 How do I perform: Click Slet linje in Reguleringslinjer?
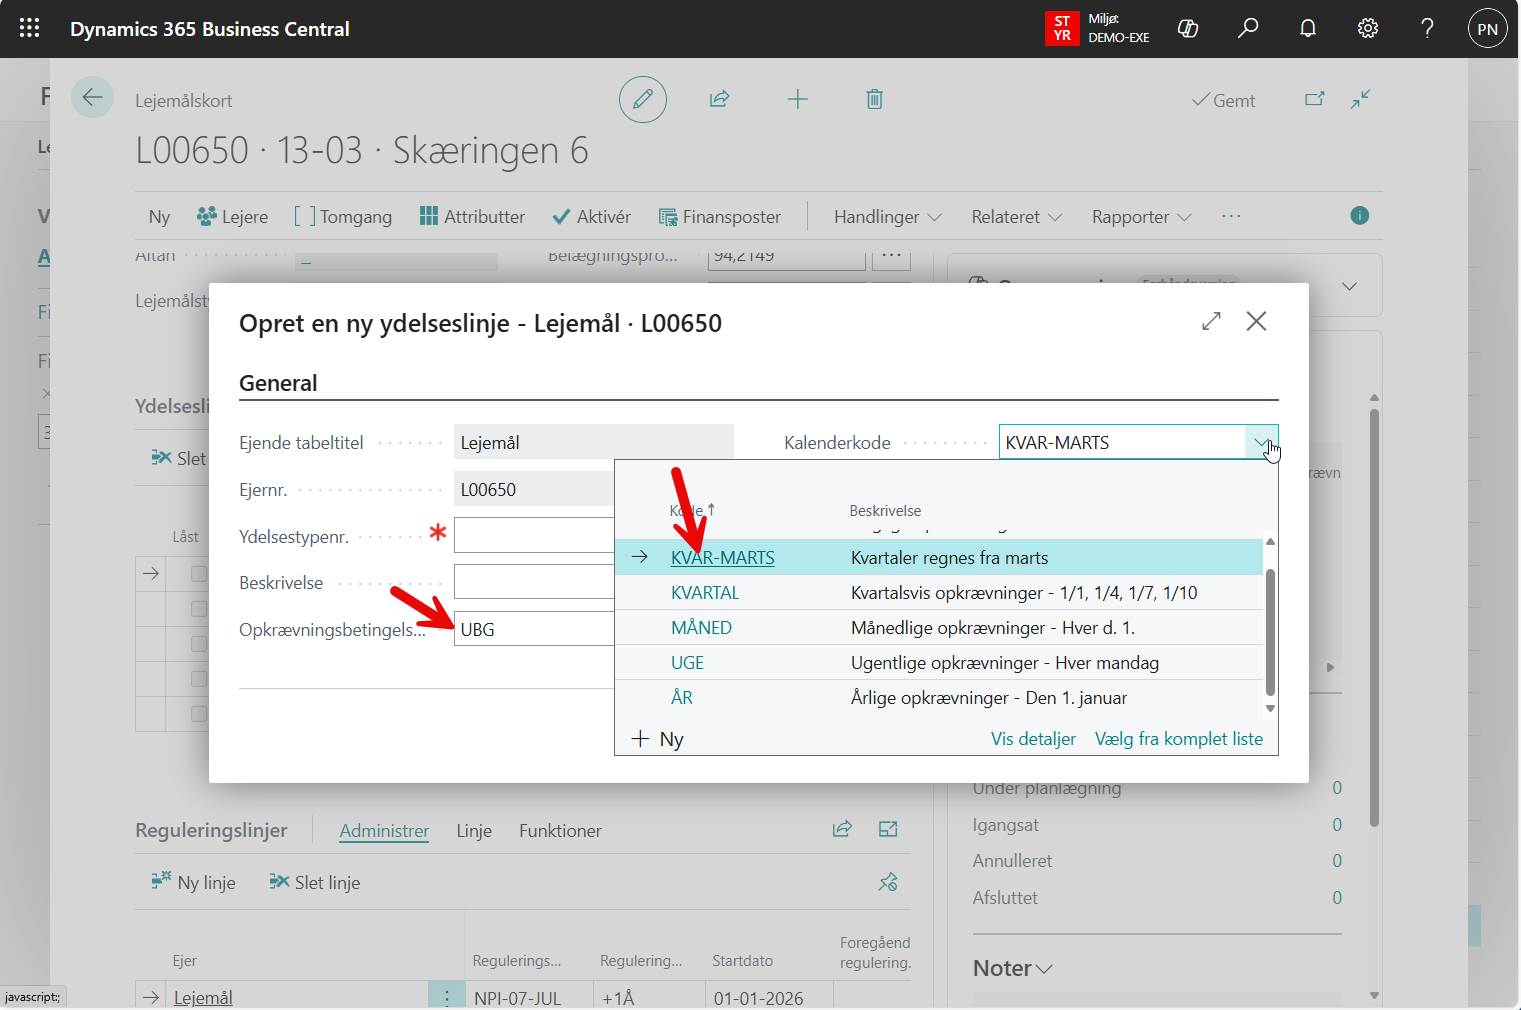pos(315,882)
